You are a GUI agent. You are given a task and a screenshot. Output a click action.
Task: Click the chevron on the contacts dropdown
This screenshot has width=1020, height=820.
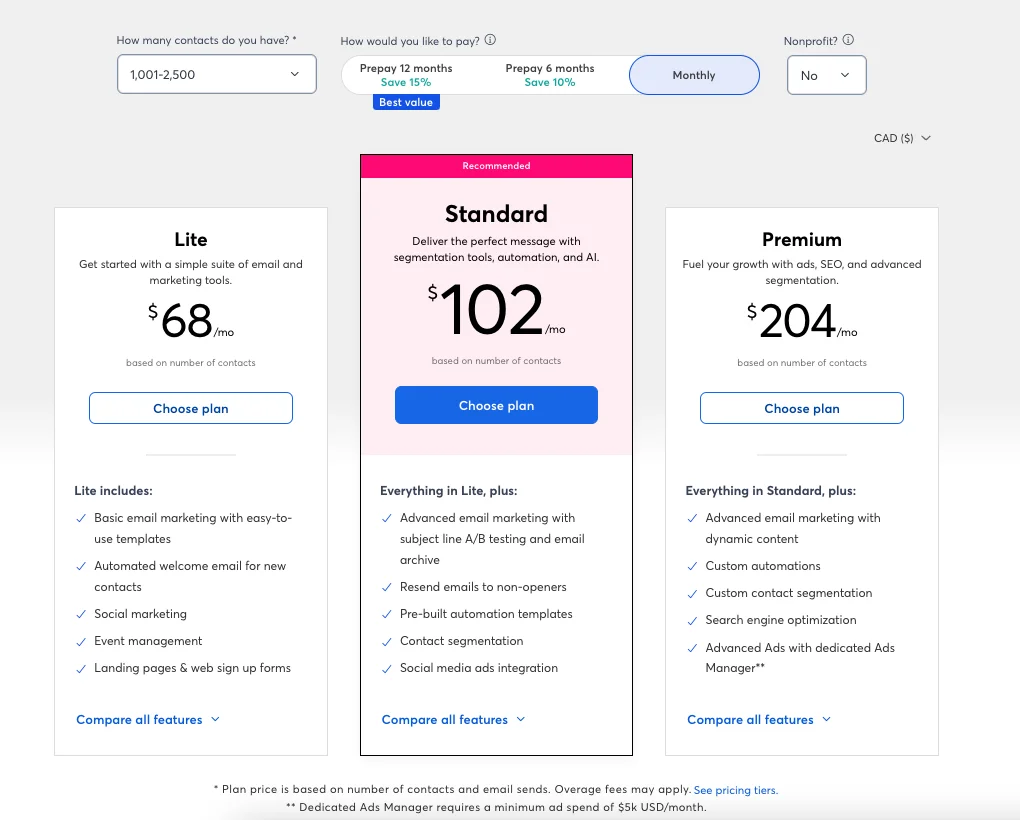pyautogui.click(x=294, y=74)
